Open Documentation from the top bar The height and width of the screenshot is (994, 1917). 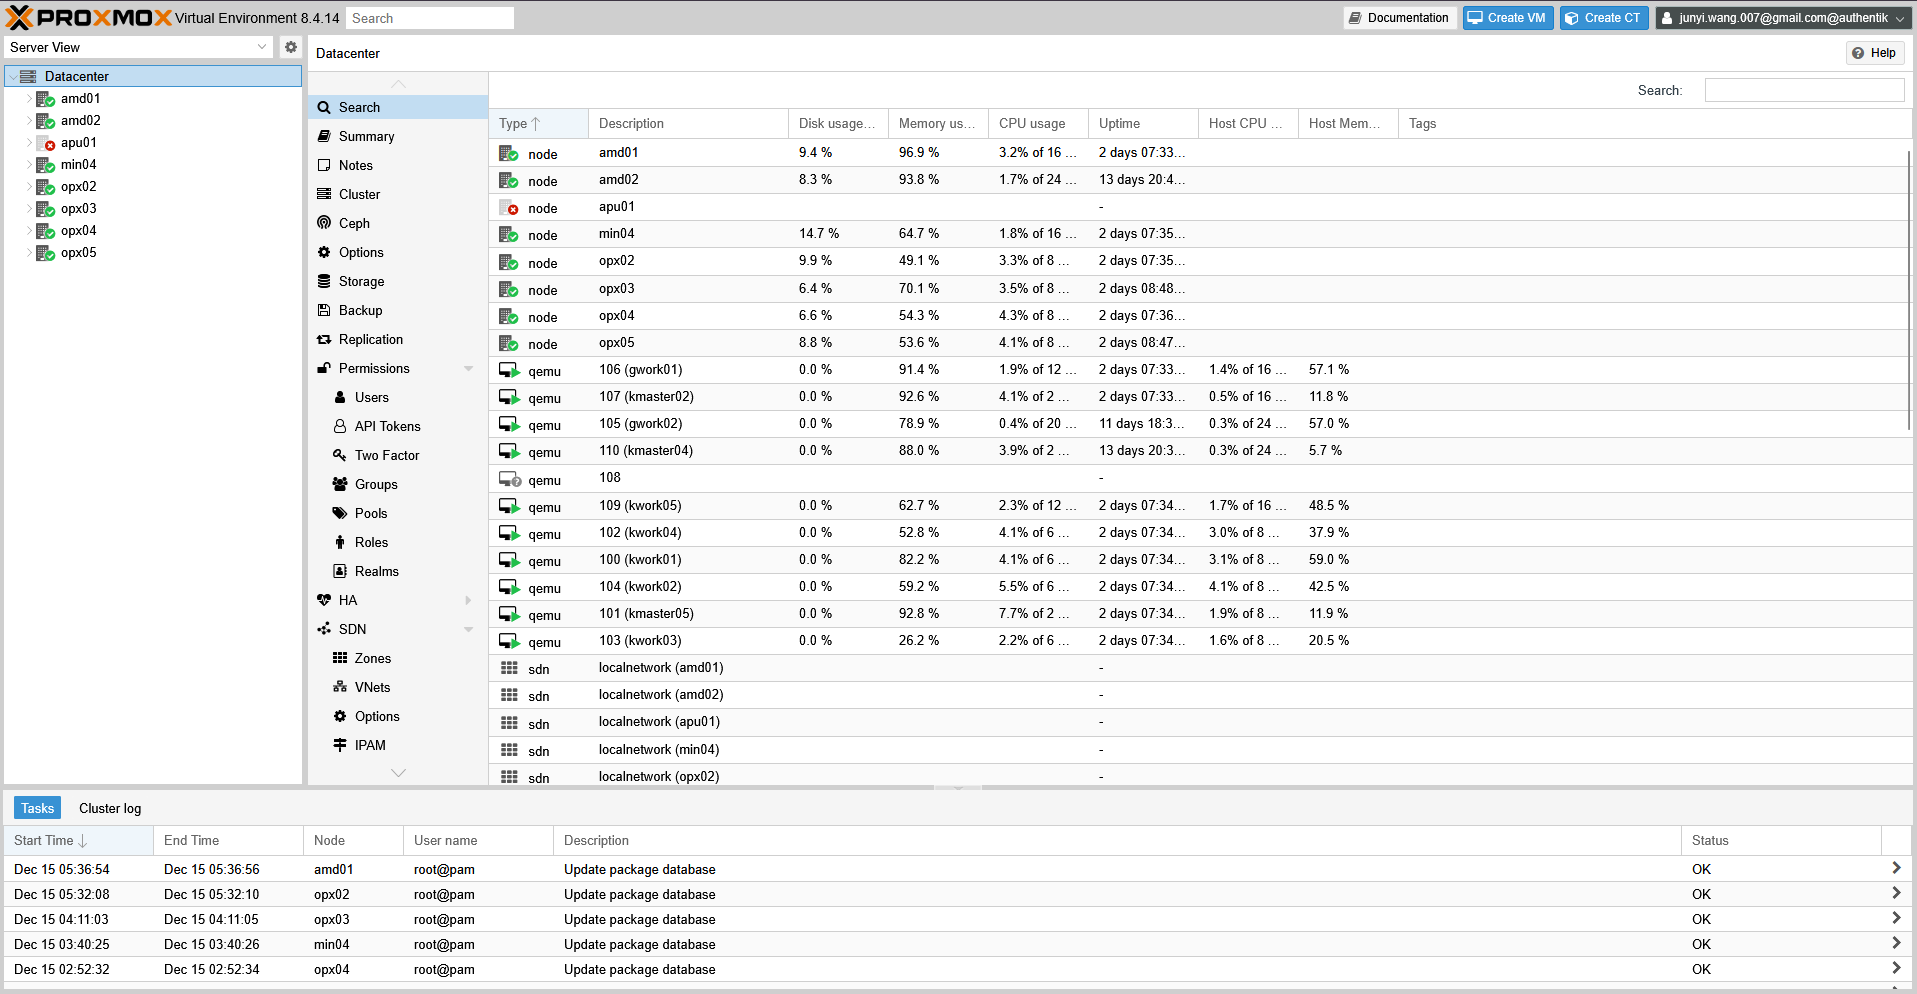pyautogui.click(x=1398, y=17)
